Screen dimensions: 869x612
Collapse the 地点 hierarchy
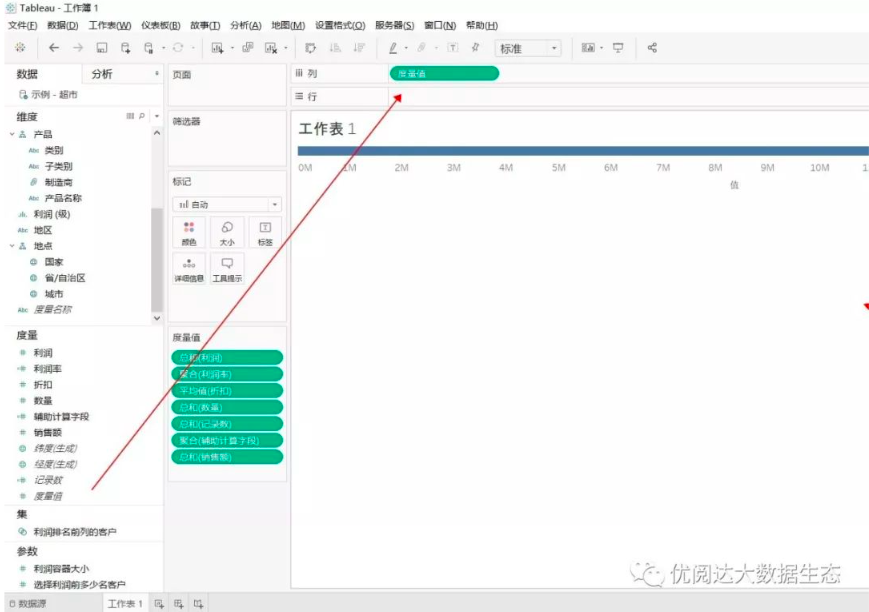(x=12, y=246)
